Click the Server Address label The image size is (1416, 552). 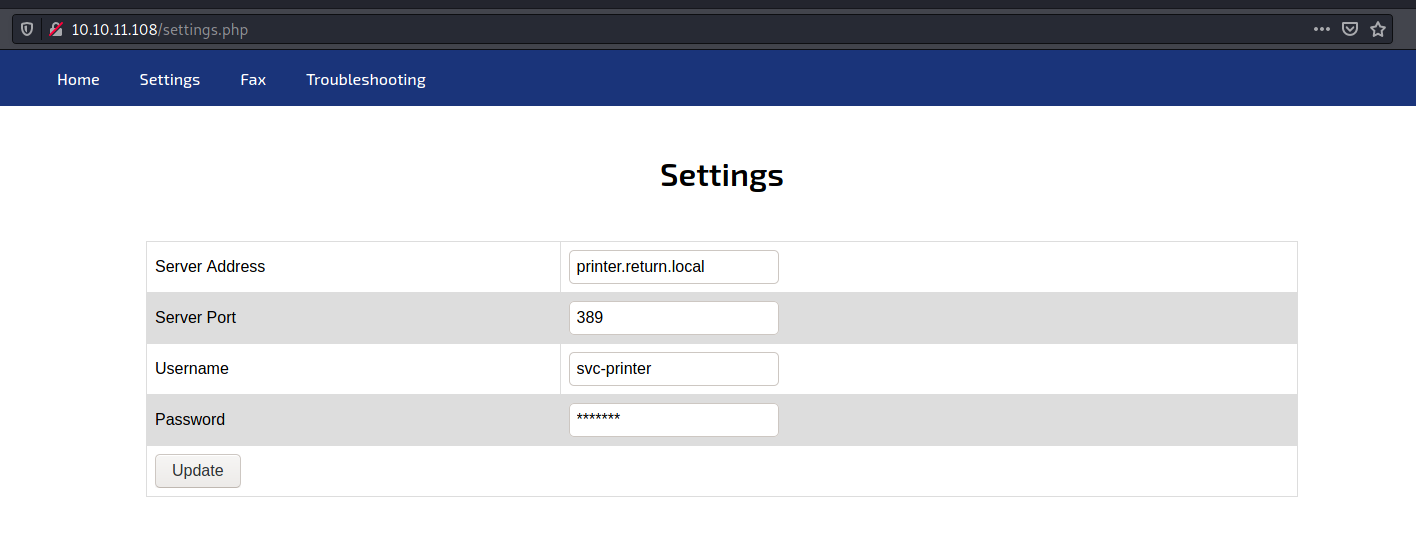tap(210, 267)
